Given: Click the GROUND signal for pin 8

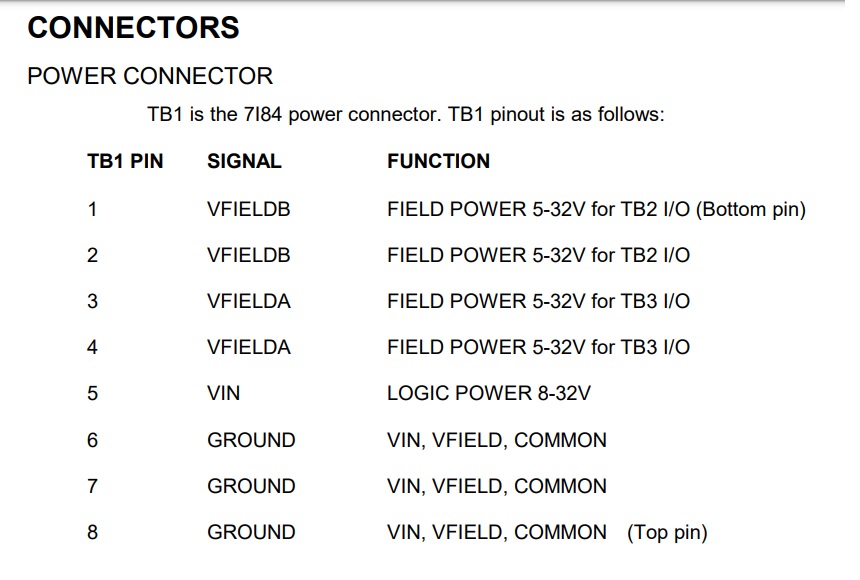Looking at the screenshot, I should pyautogui.click(x=251, y=532).
